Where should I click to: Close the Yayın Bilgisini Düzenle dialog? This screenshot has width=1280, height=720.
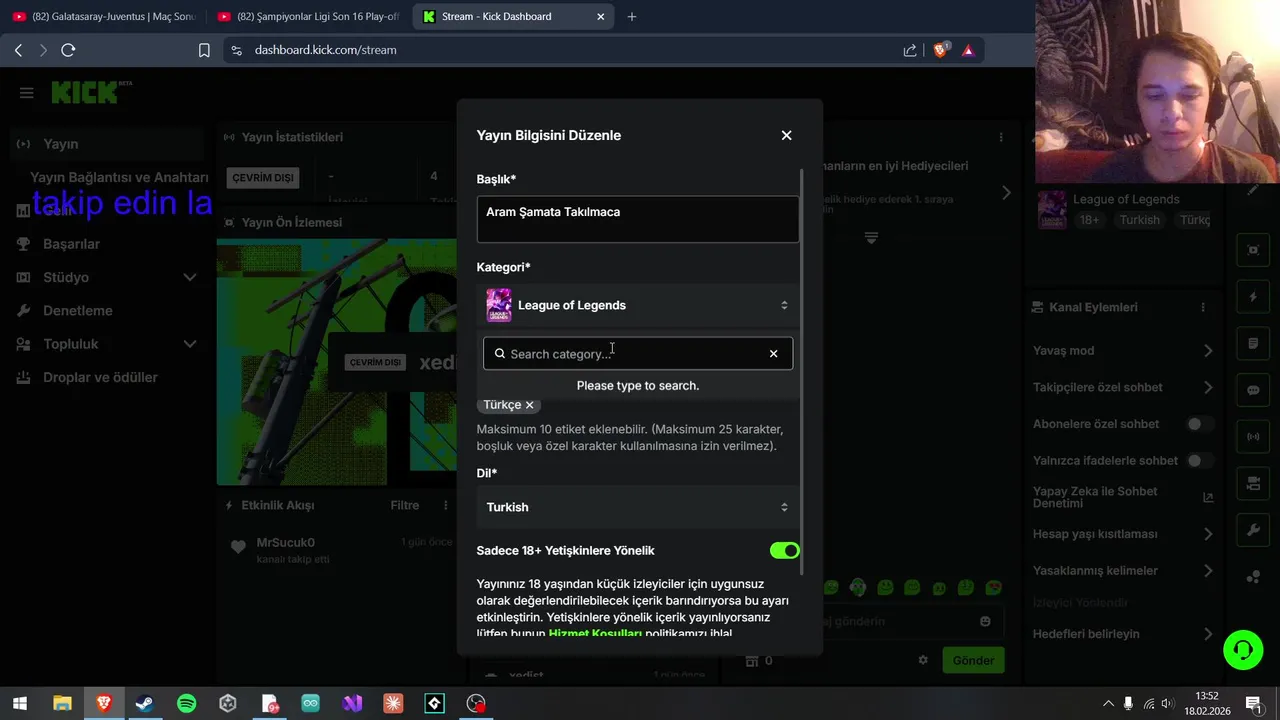(x=786, y=135)
